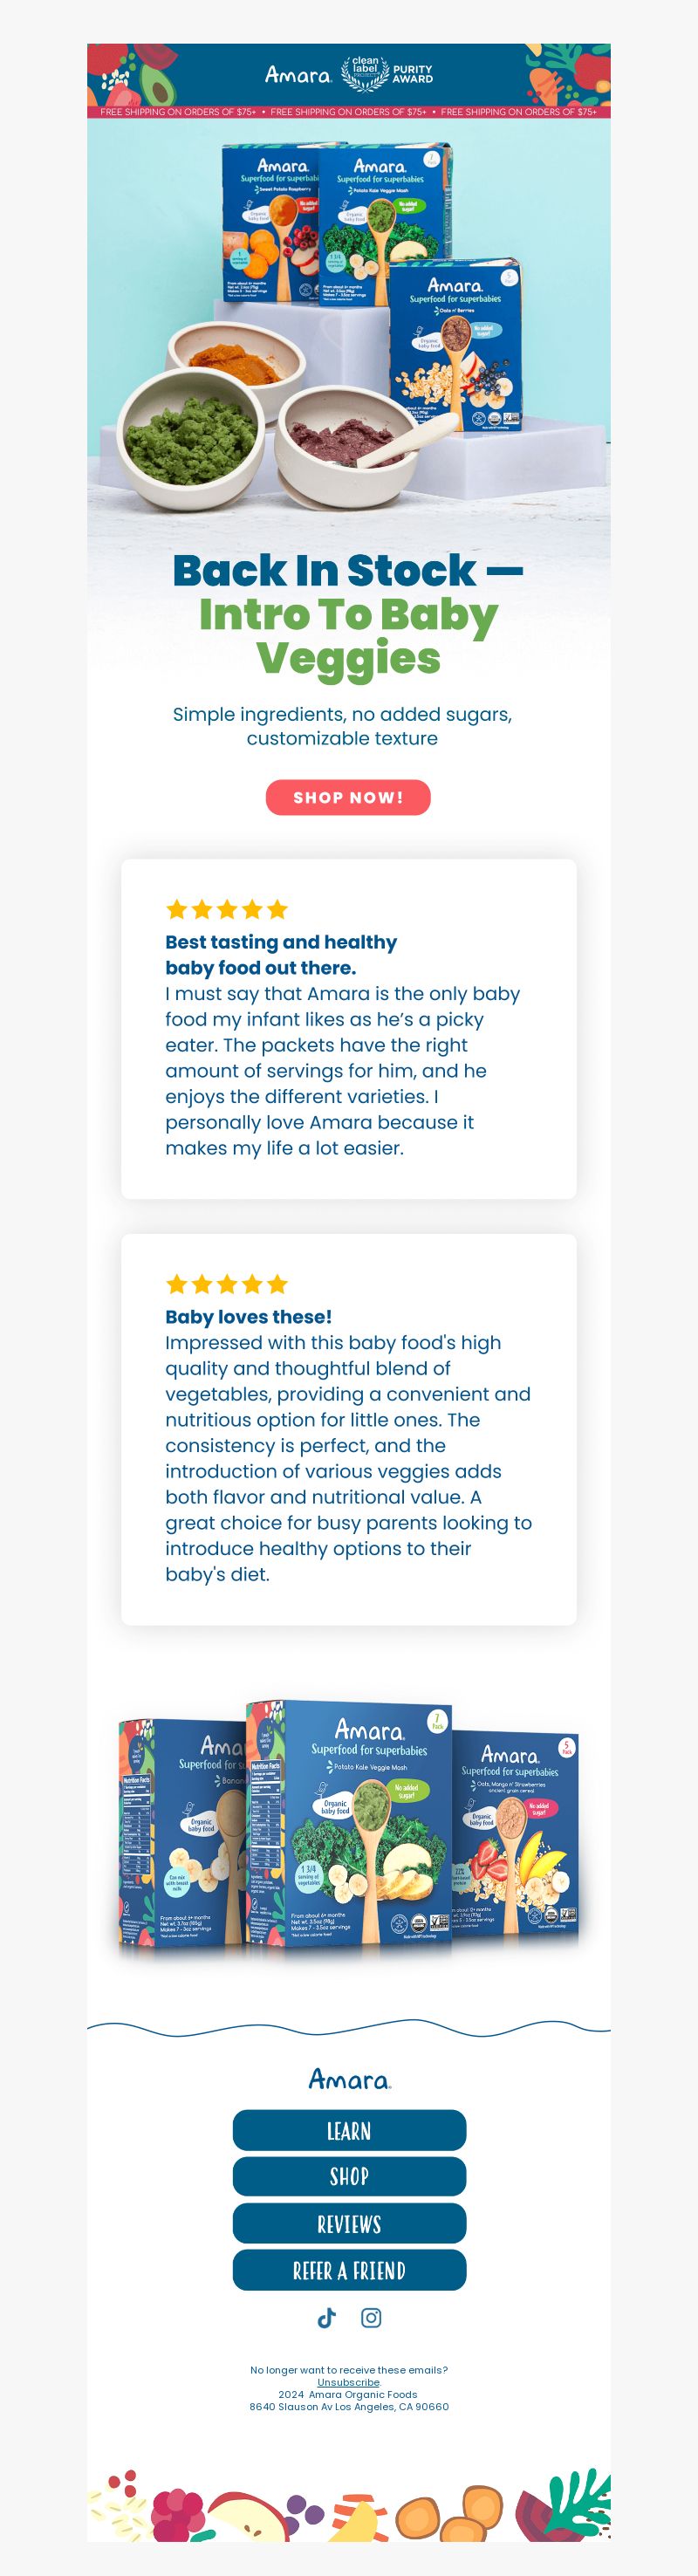
Task: Click the five-star rating on first review
Action: click(x=227, y=909)
